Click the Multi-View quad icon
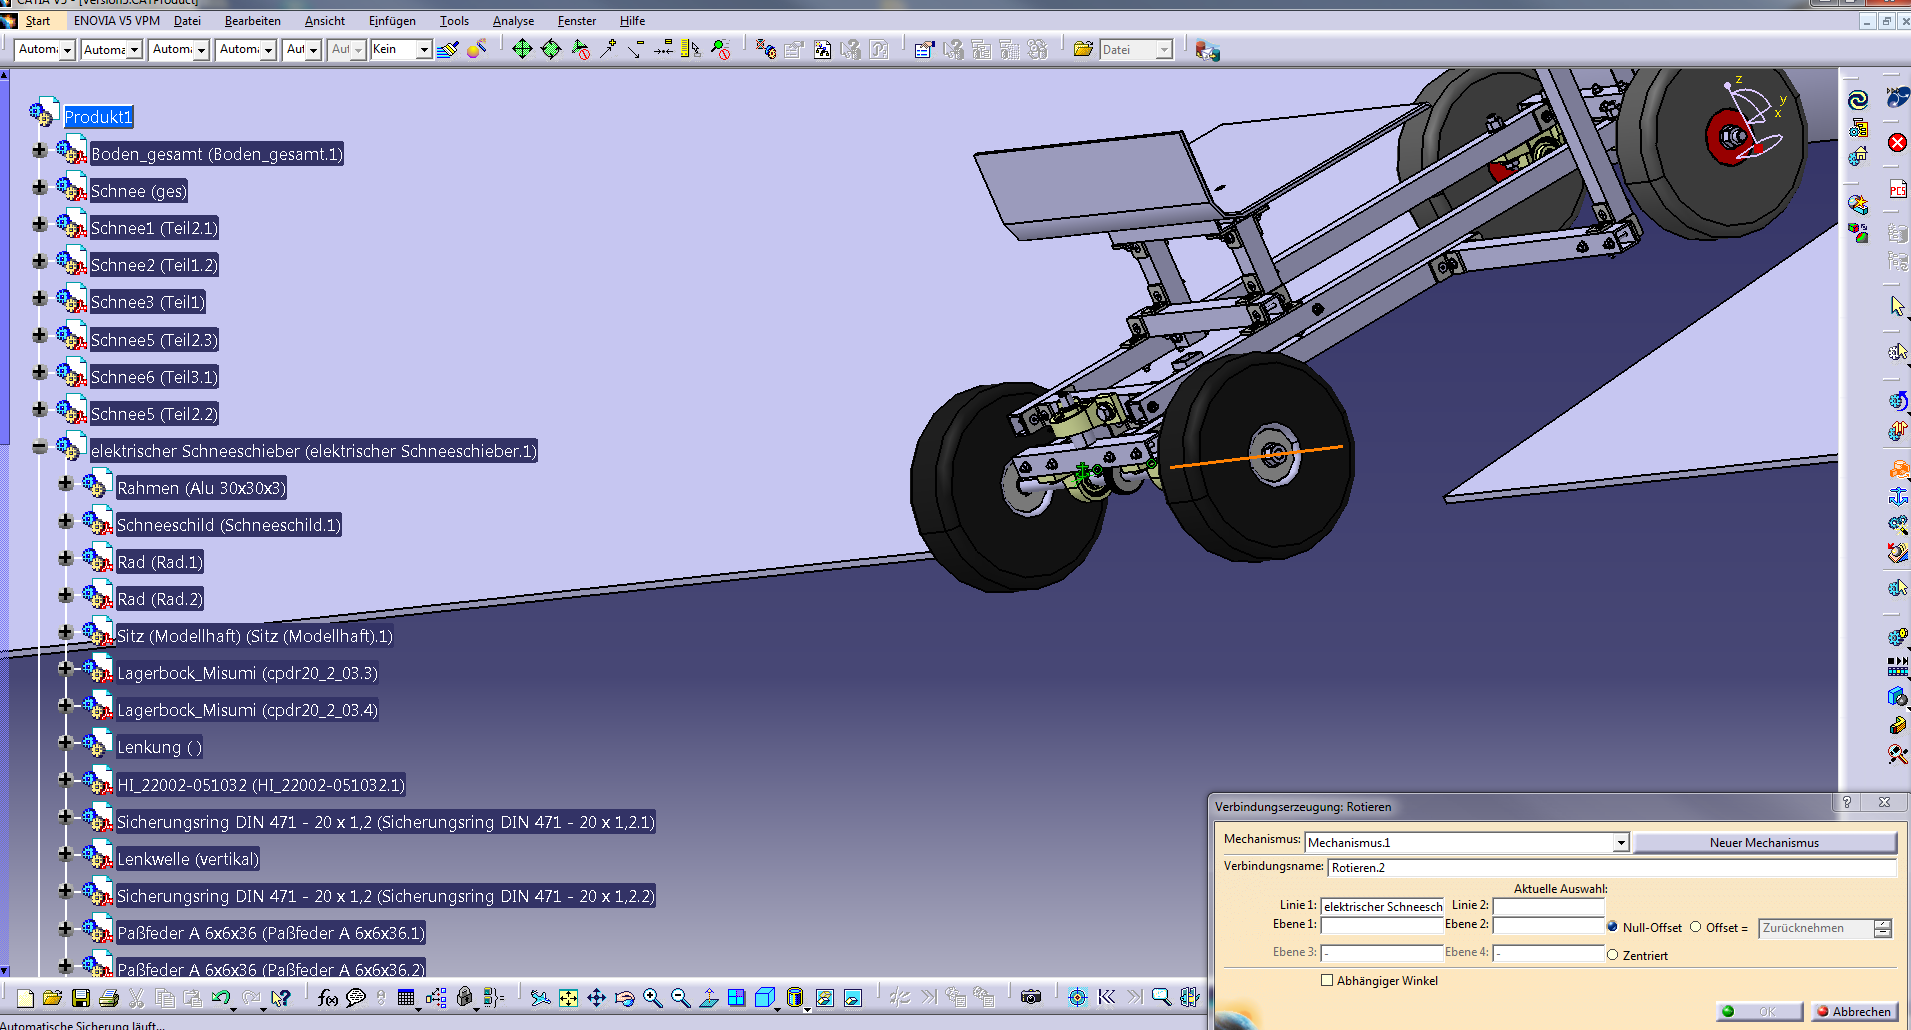Viewport: 1911px width, 1030px height. [737, 998]
